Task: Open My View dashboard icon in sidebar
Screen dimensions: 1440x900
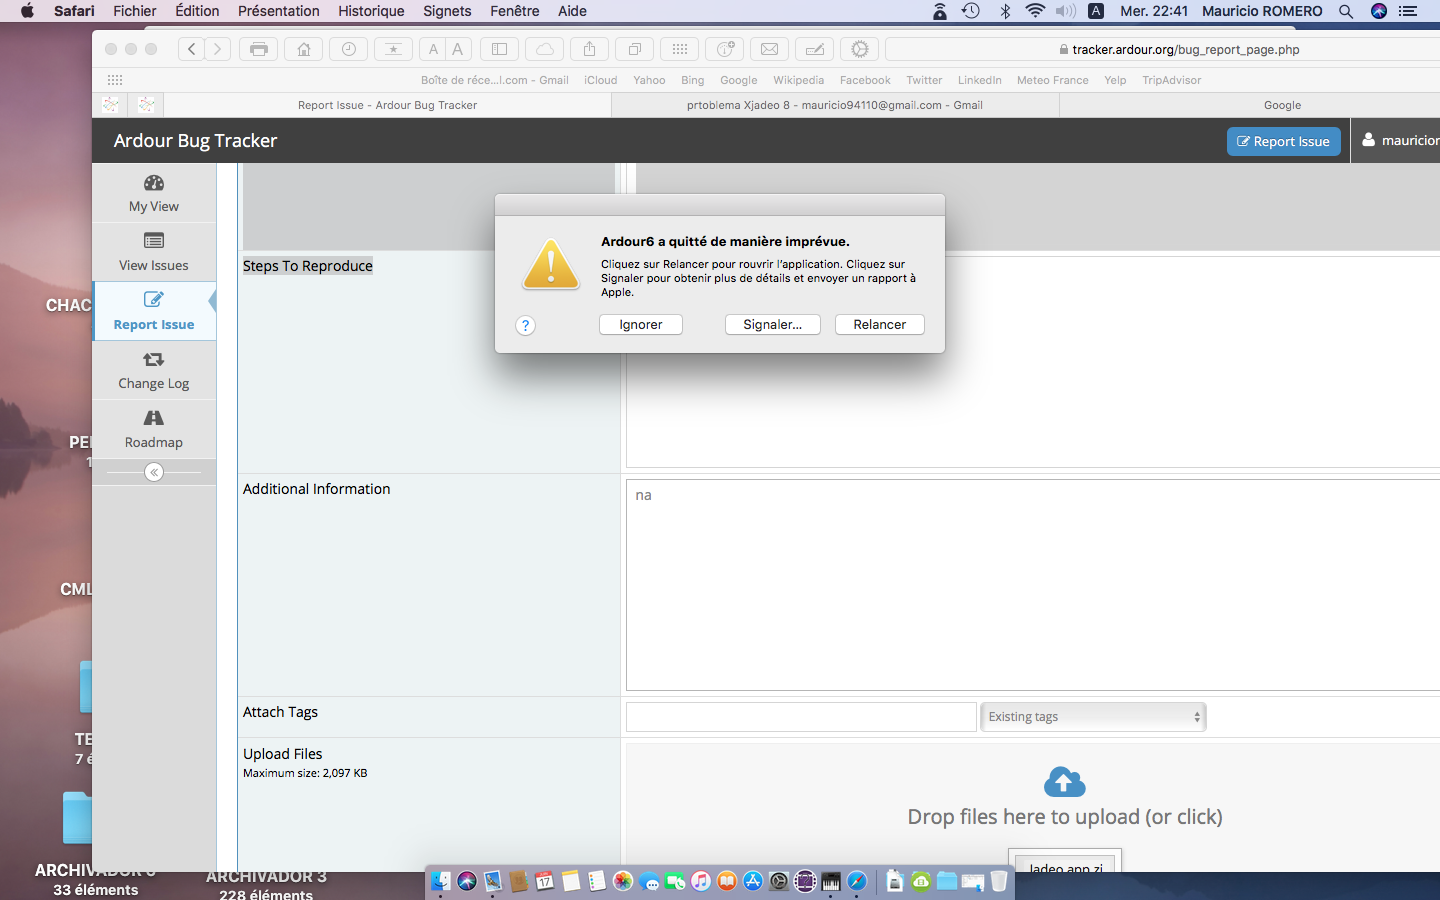Action: point(154,183)
